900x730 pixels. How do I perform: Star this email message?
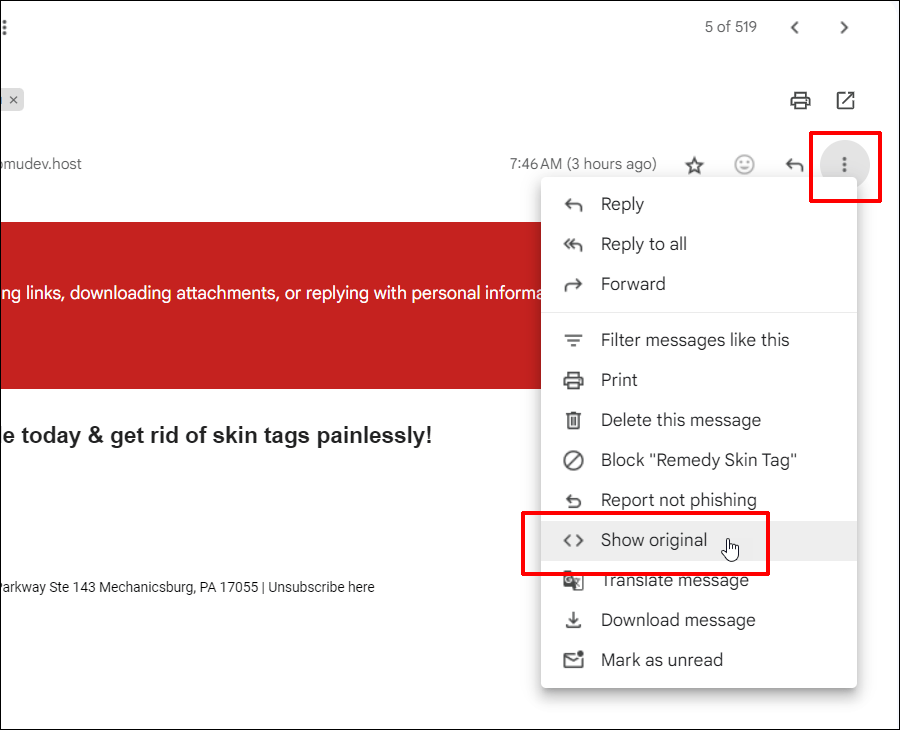[694, 164]
